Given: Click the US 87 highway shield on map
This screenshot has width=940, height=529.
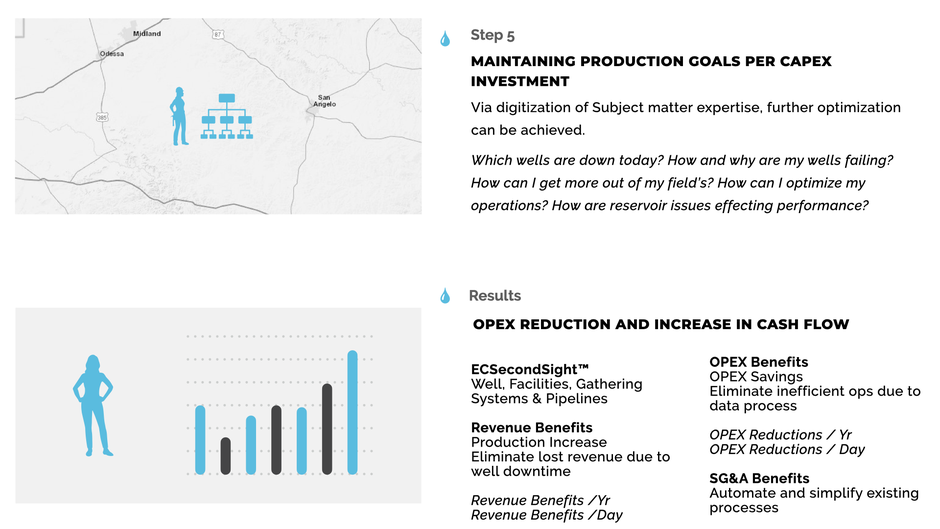Looking at the screenshot, I should pos(218,35).
